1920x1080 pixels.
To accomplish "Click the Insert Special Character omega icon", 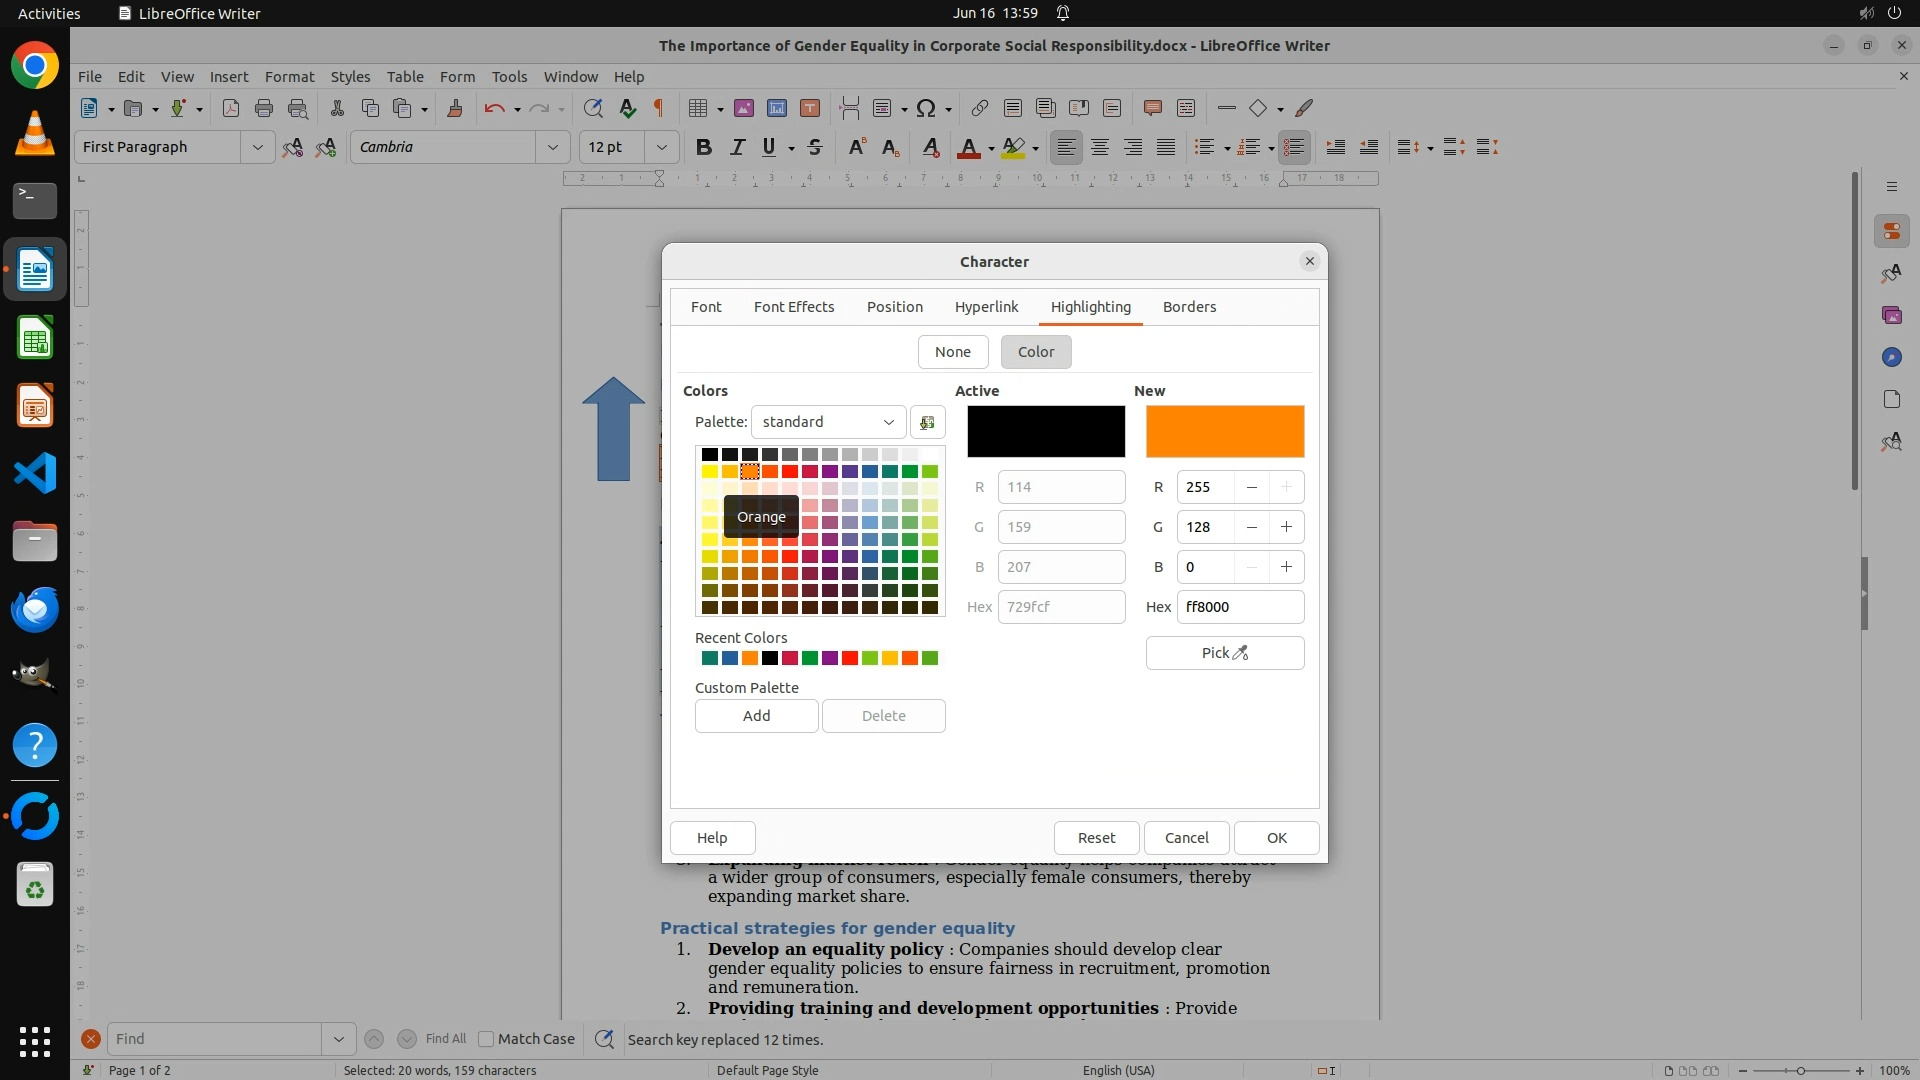I will coord(926,108).
